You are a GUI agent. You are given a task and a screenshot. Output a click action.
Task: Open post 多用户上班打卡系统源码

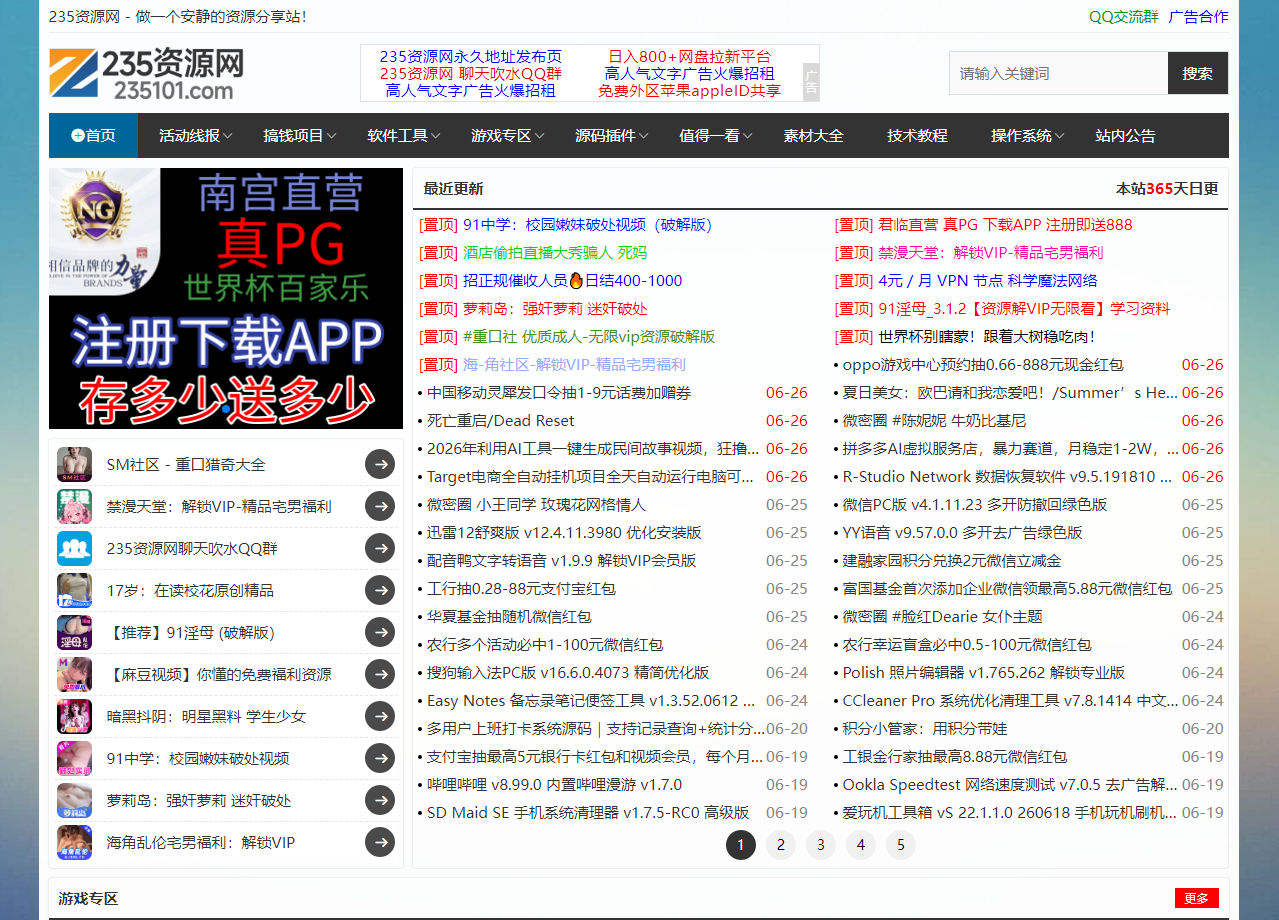pos(594,729)
